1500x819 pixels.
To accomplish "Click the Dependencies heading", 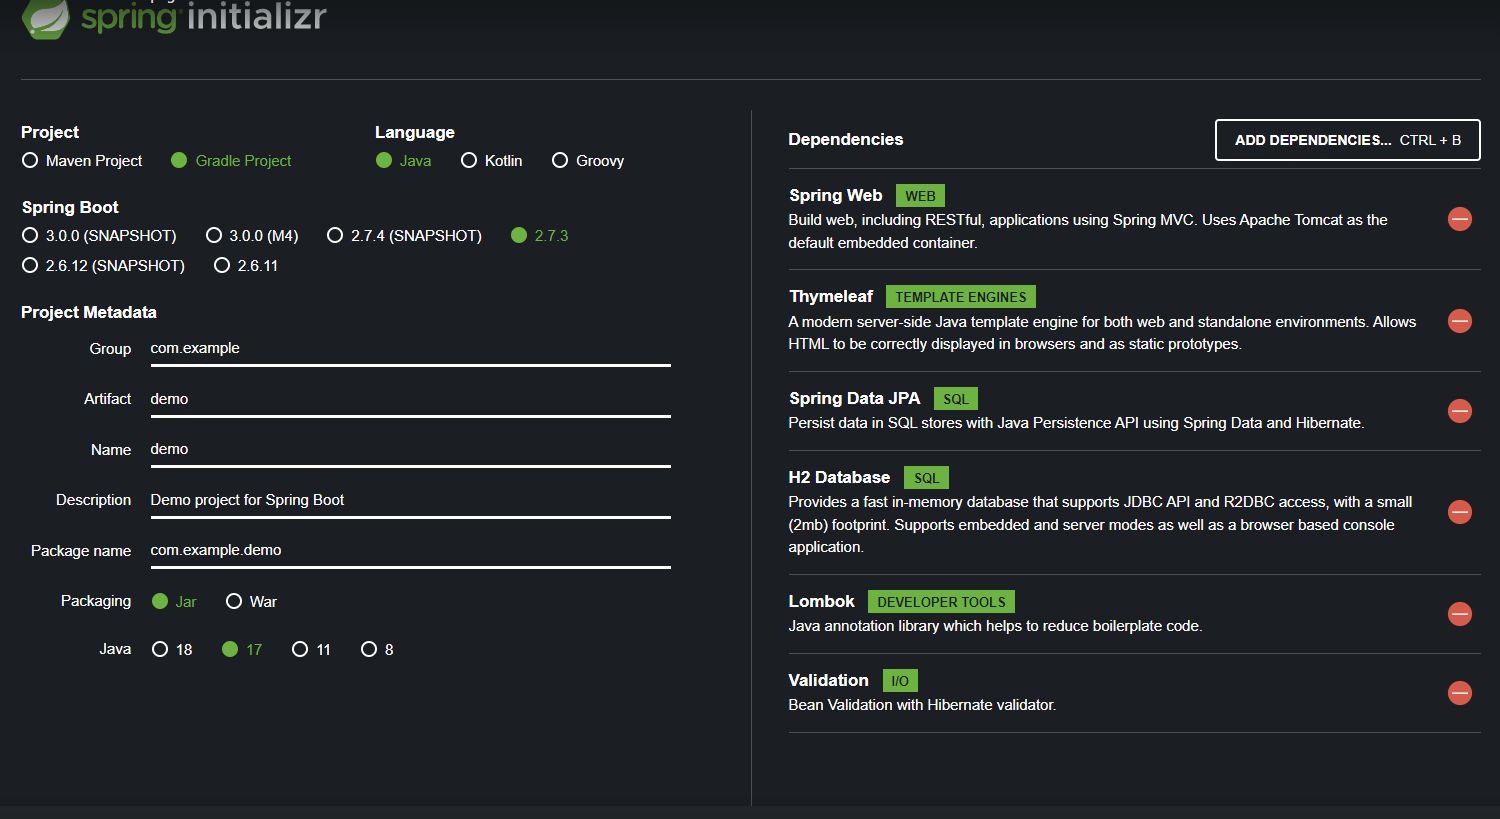I will point(846,140).
